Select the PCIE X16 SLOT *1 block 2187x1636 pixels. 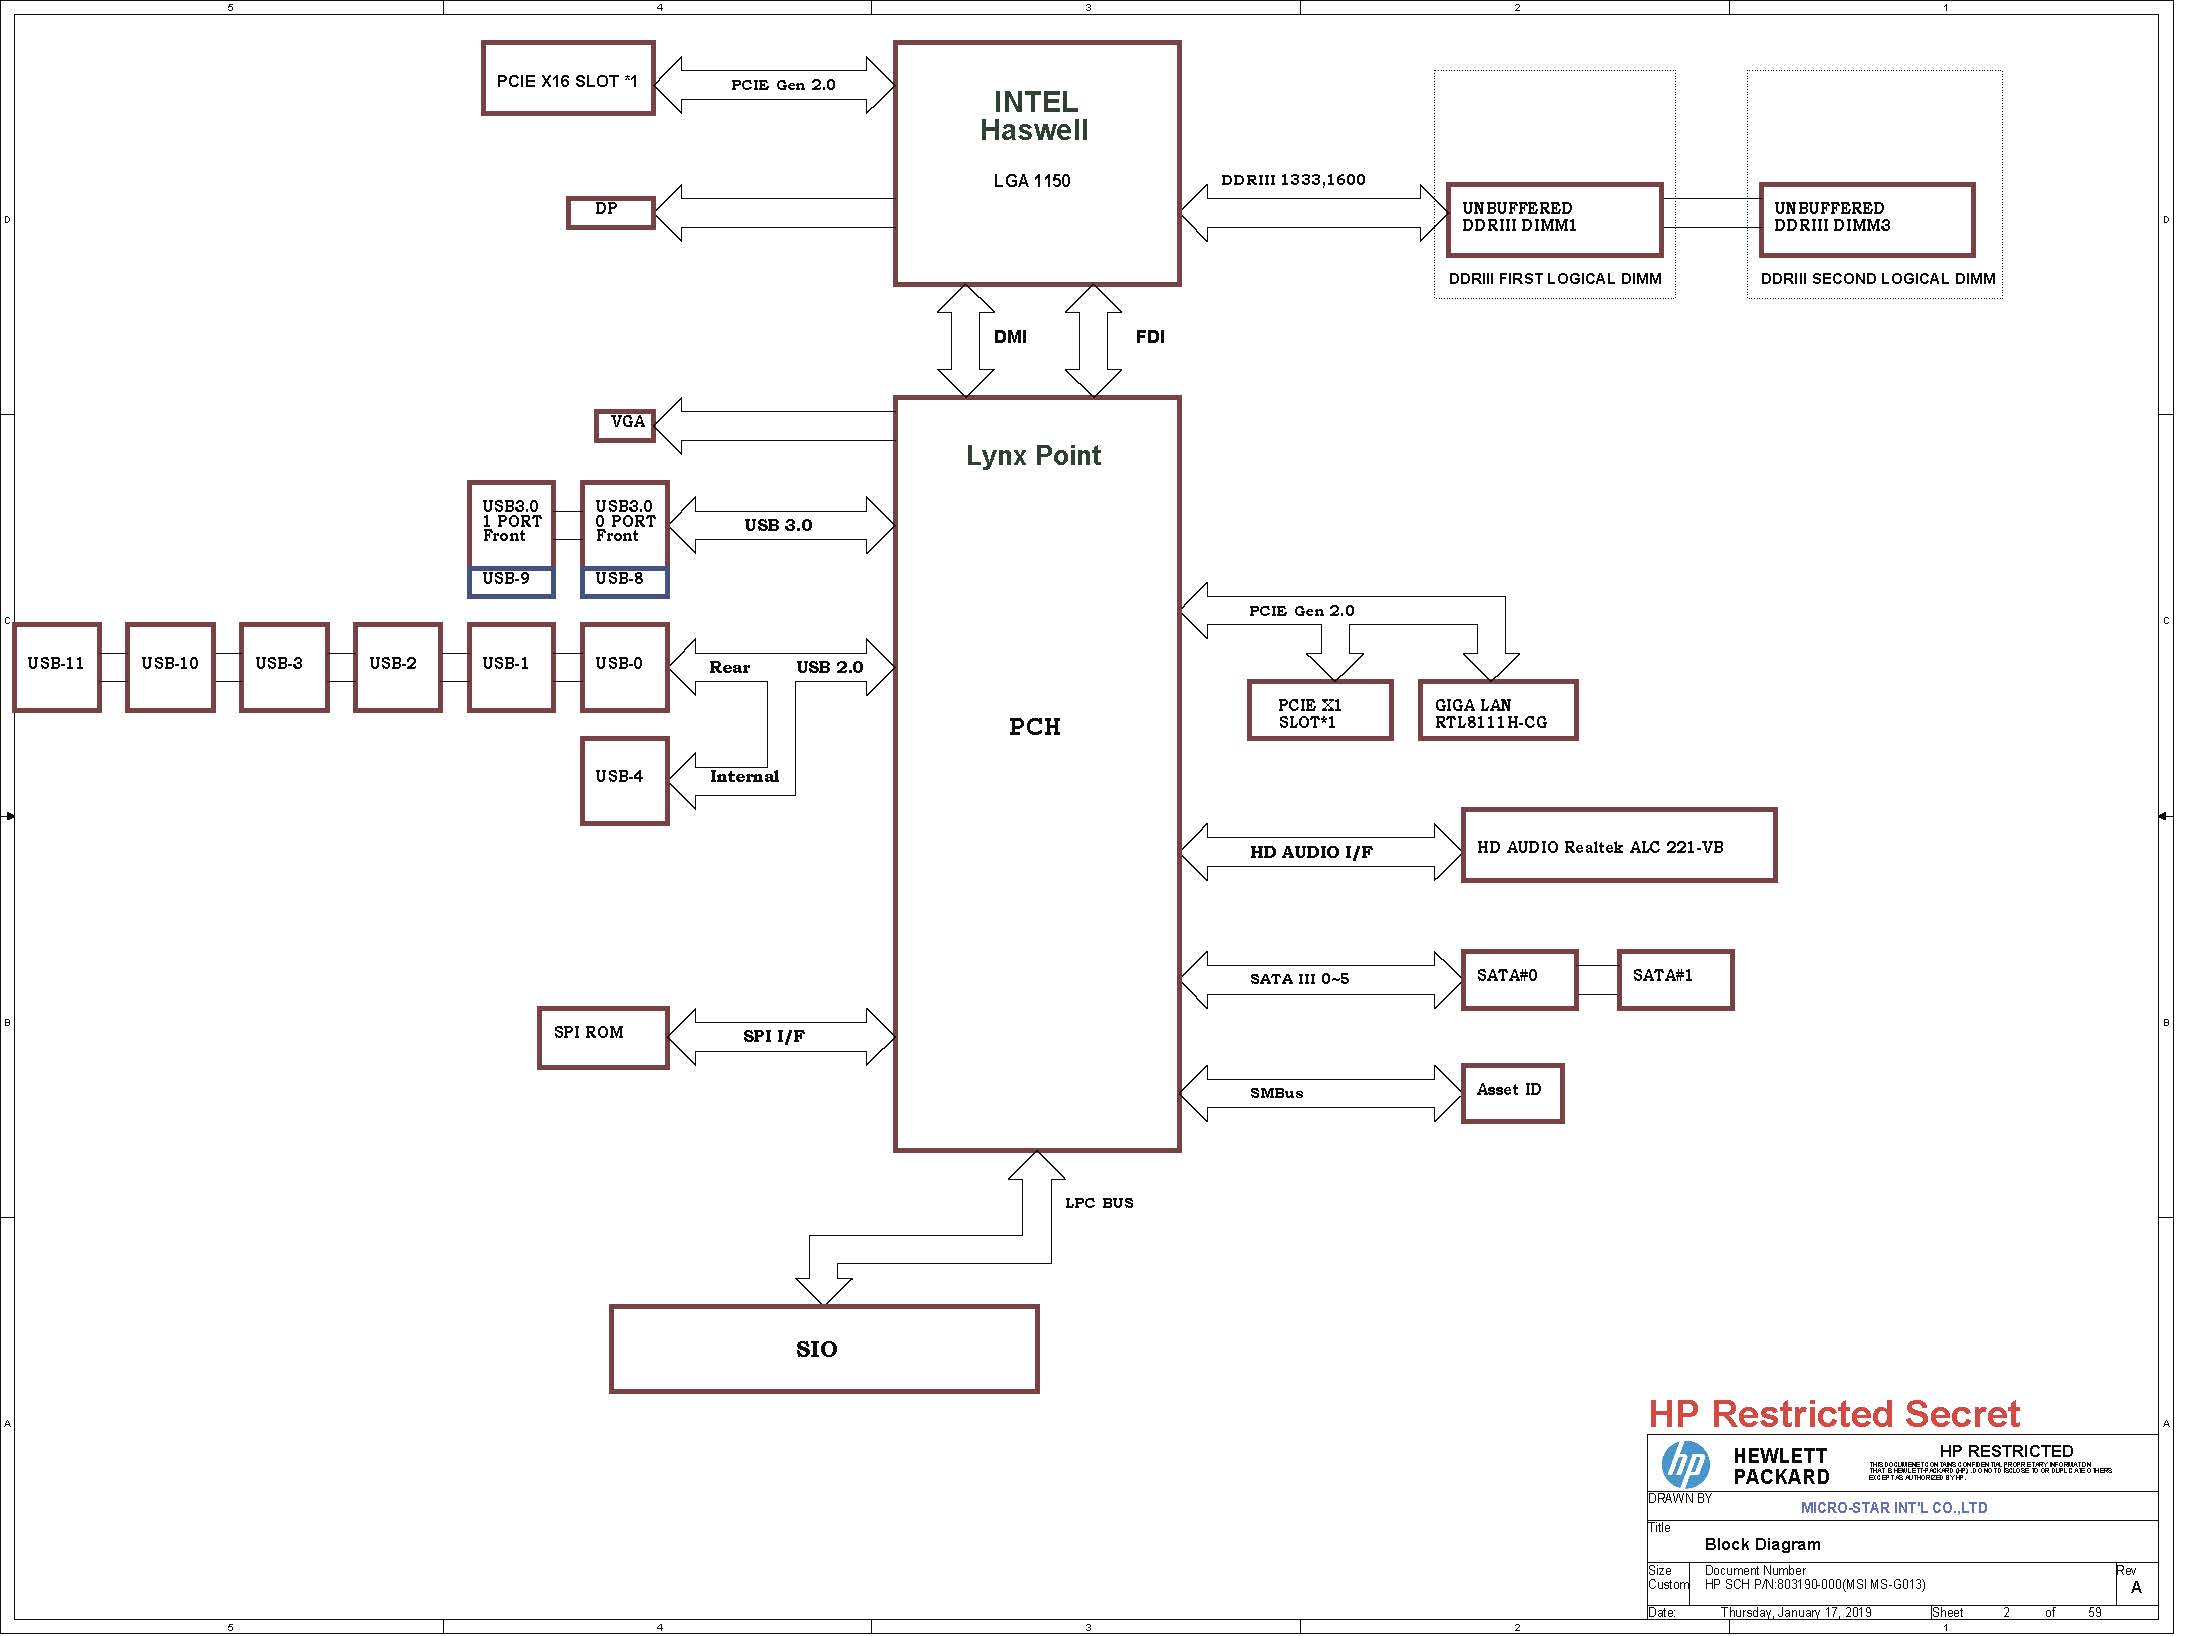pyautogui.click(x=568, y=78)
